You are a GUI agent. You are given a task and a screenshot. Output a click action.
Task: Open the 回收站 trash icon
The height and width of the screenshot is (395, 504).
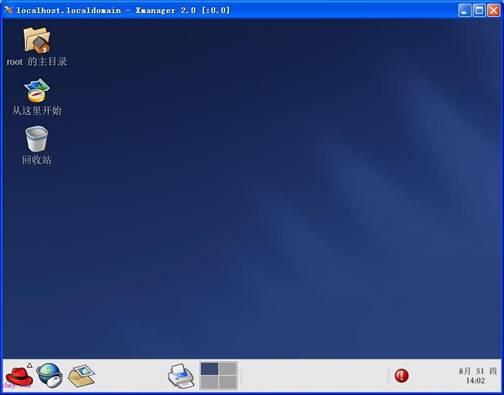coord(37,139)
